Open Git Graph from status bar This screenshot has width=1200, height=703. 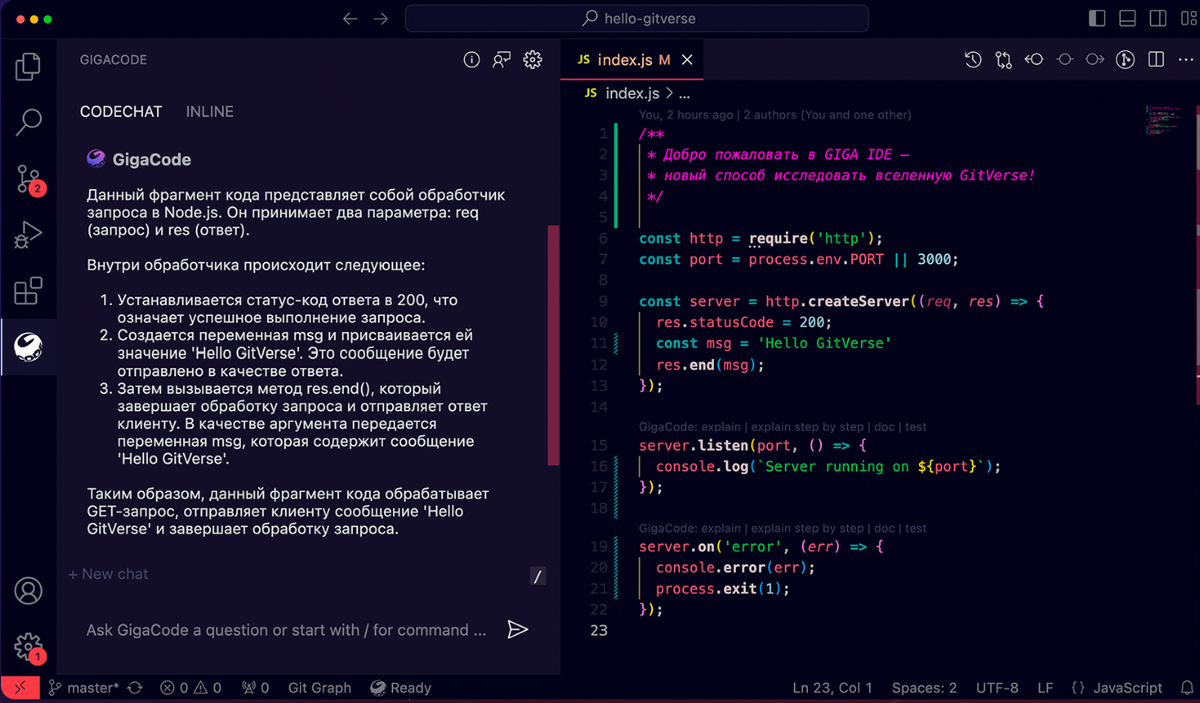pyautogui.click(x=319, y=688)
